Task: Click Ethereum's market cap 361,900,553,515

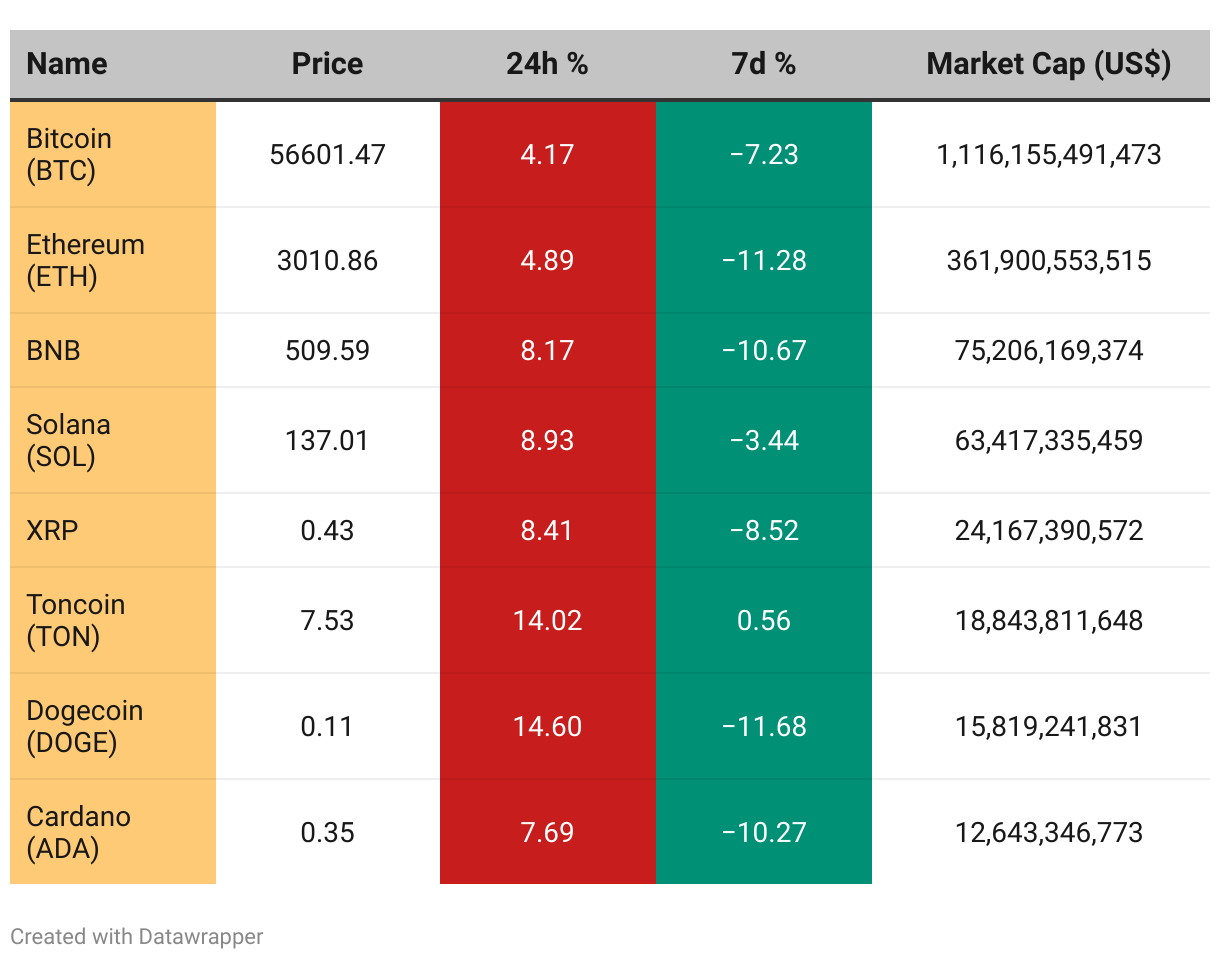Action: [1048, 260]
